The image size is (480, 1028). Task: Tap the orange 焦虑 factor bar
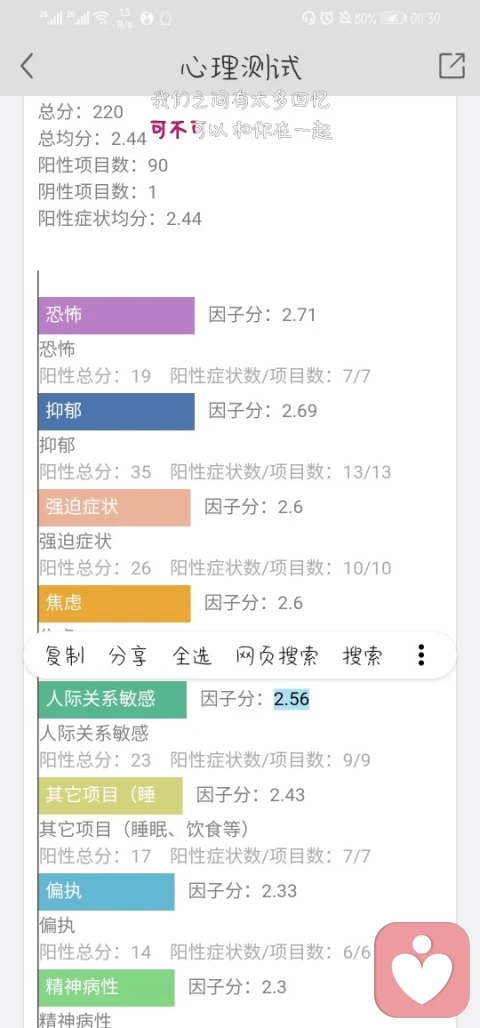114,603
